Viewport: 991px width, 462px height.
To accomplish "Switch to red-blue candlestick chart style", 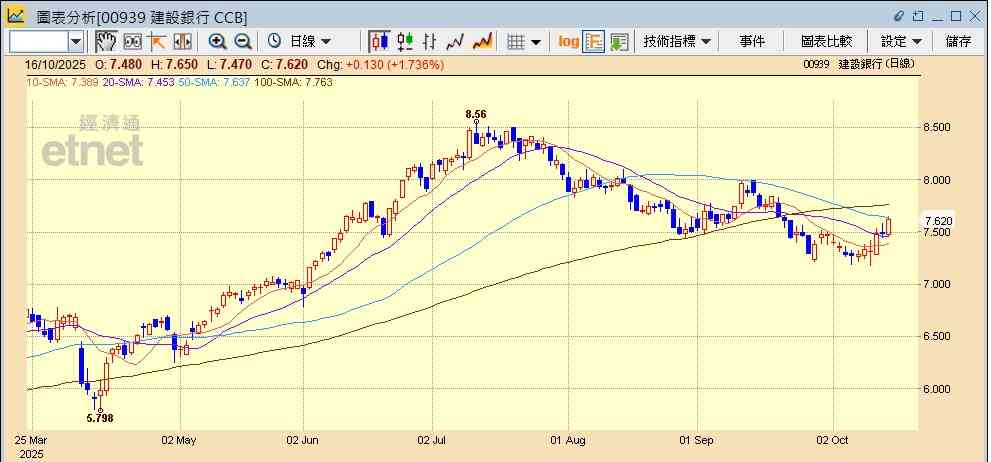I will point(379,41).
